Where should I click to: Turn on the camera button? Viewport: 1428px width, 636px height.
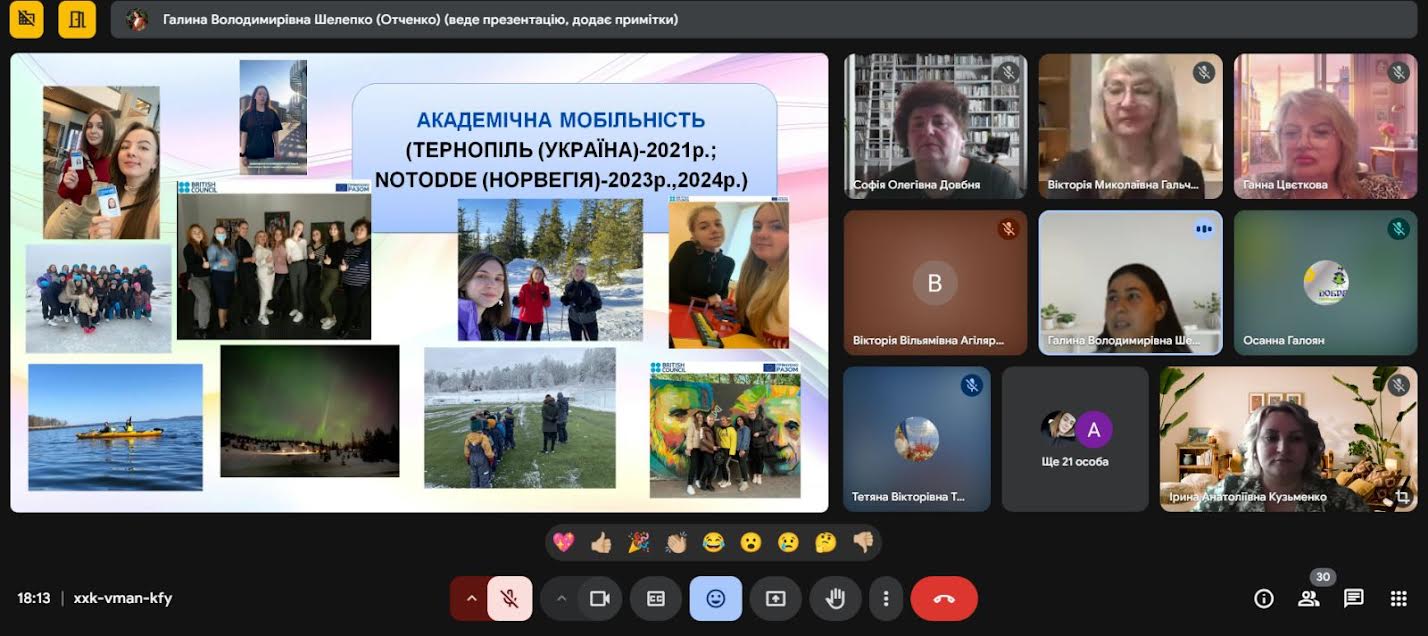point(599,599)
